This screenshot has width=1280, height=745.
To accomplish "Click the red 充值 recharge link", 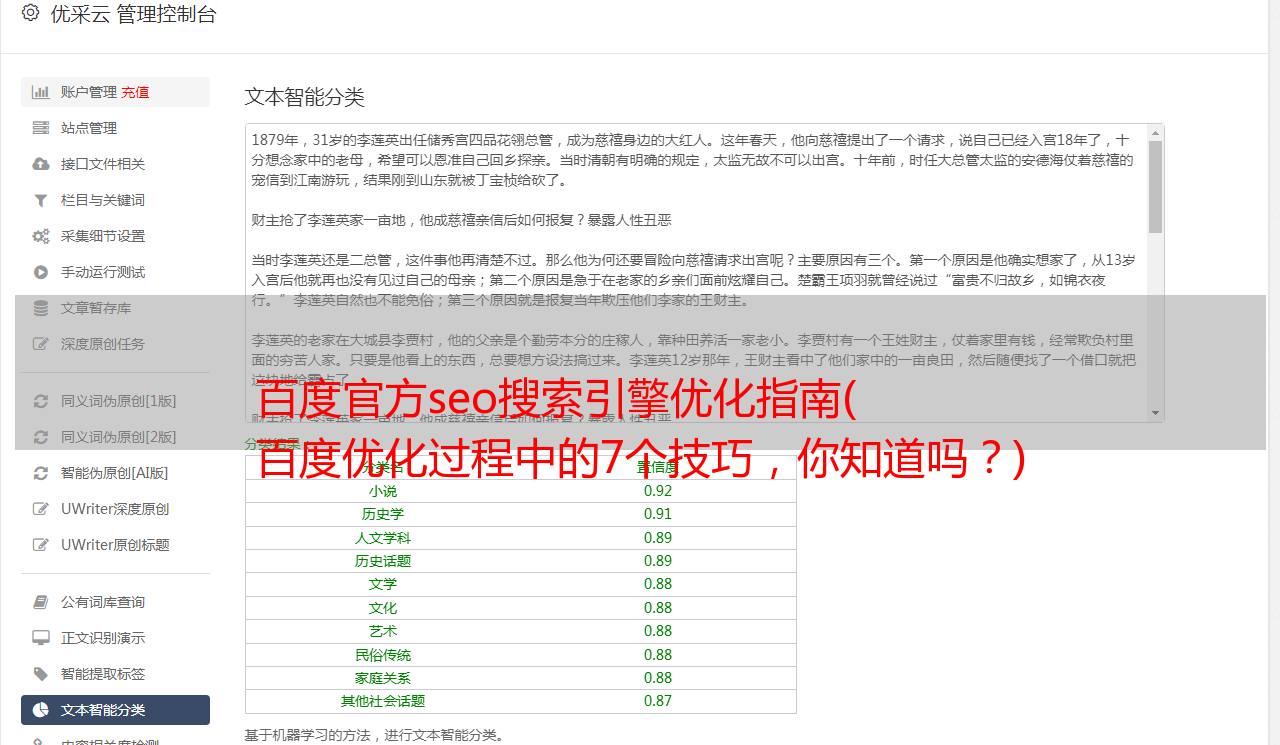I will pyautogui.click(x=135, y=92).
